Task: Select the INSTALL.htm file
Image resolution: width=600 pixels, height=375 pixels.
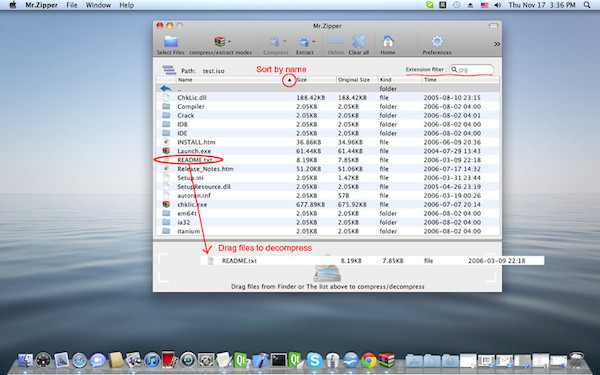Action: (x=328, y=142)
